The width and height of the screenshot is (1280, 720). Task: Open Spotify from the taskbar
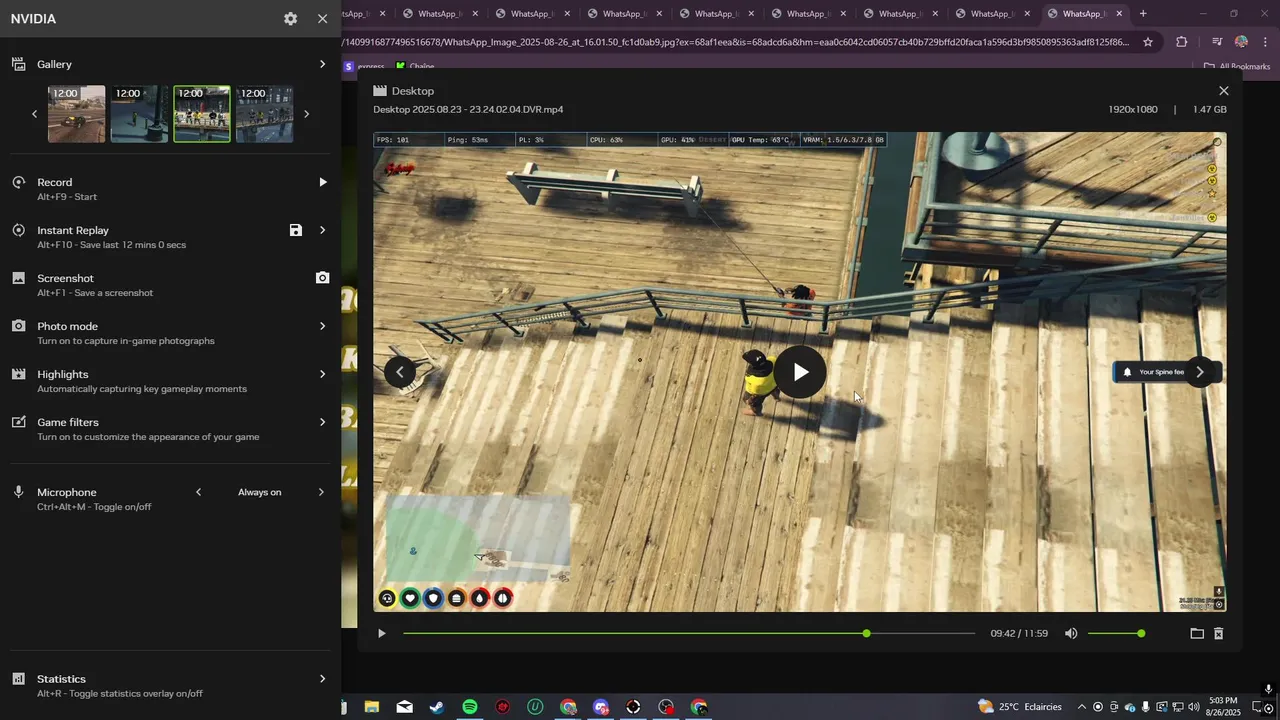coord(470,707)
